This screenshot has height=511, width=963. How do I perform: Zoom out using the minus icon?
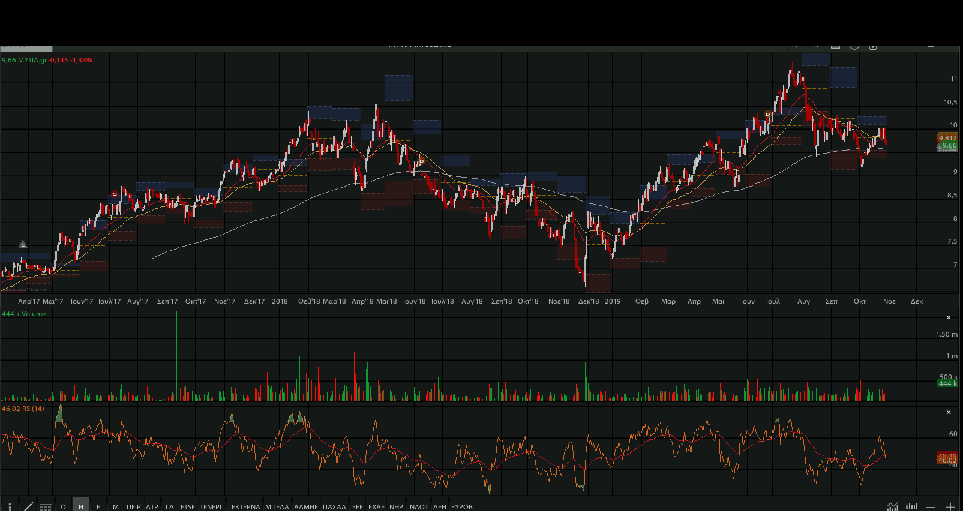coord(931,507)
